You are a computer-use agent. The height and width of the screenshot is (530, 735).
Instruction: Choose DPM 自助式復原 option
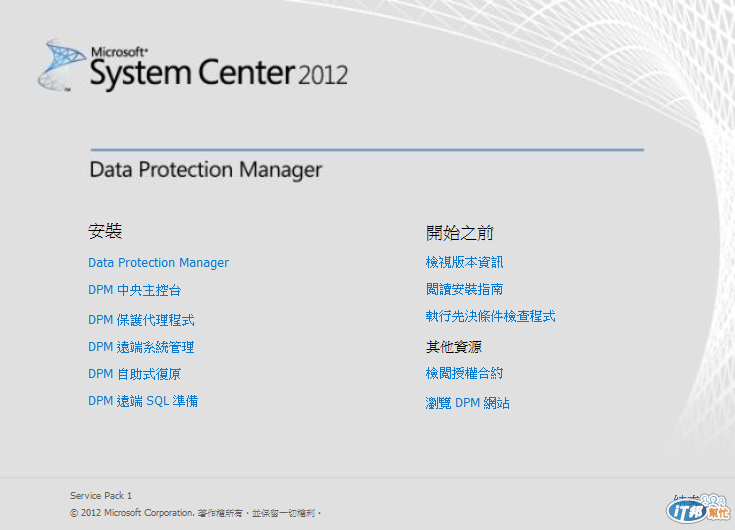pyautogui.click(x=134, y=374)
